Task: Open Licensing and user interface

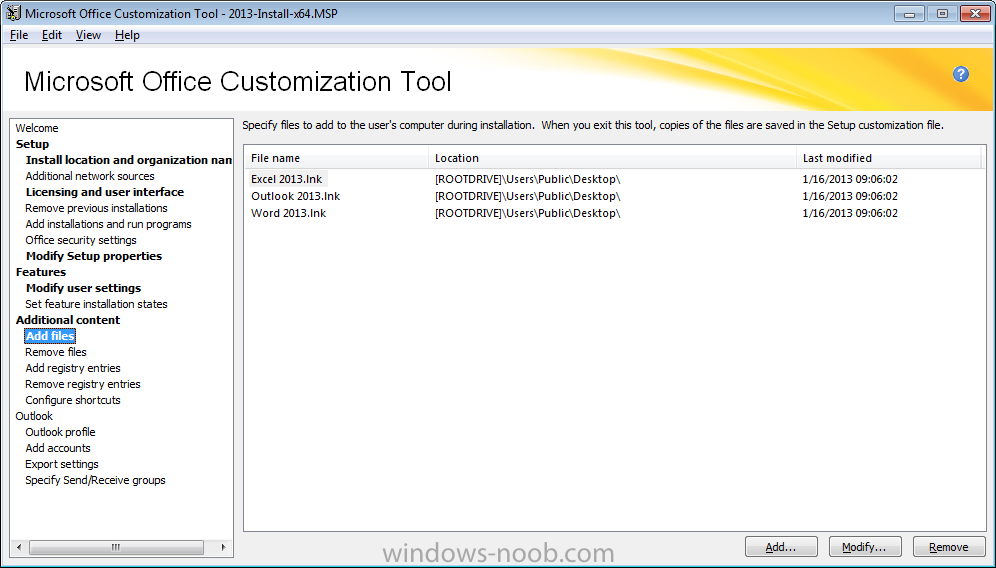Action: coord(105,192)
